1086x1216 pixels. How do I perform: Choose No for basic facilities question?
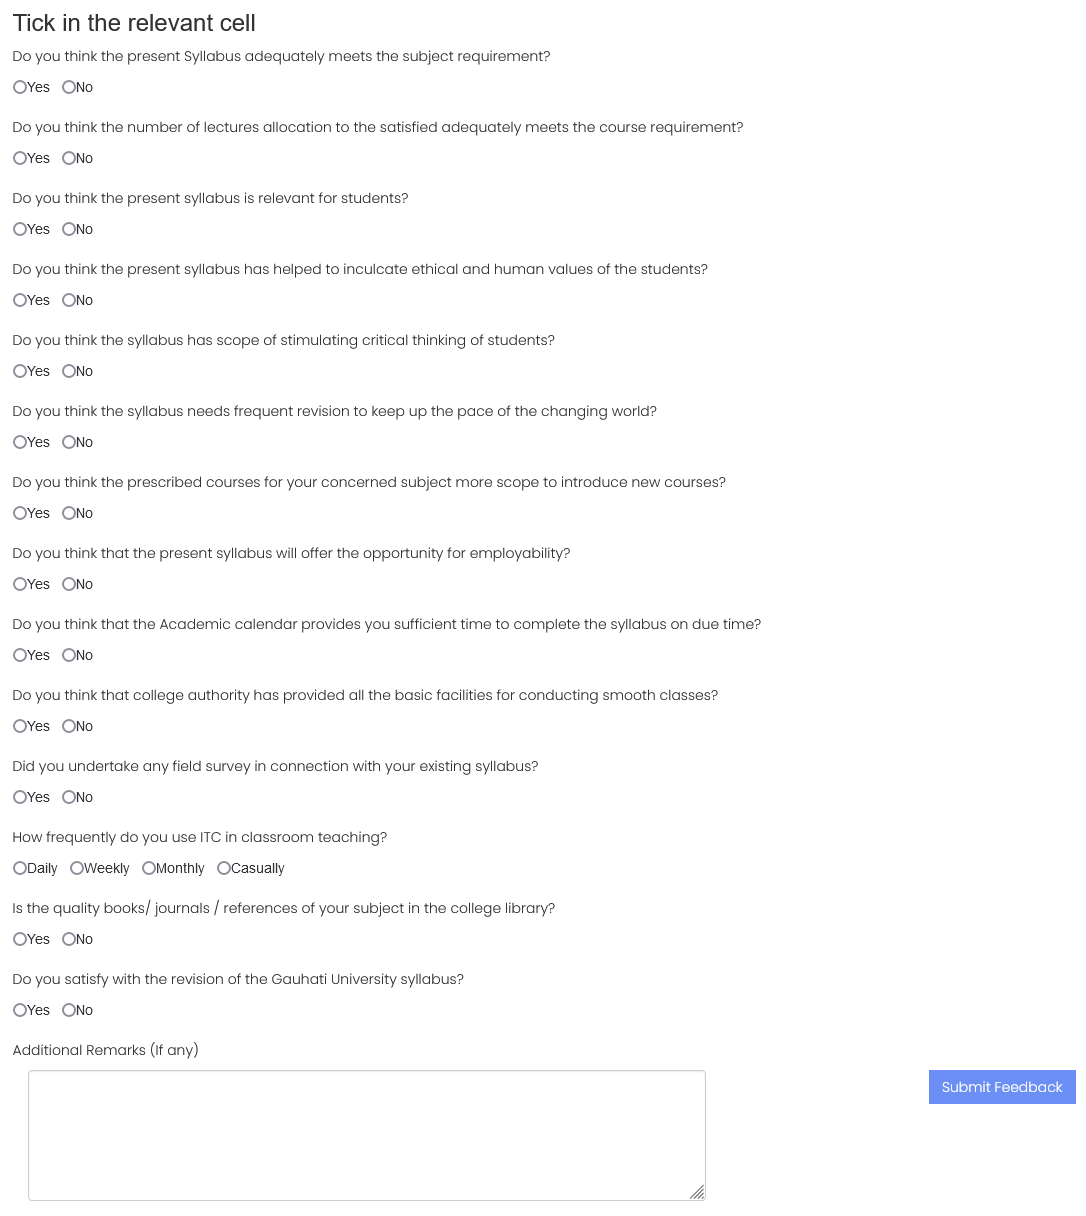69,726
